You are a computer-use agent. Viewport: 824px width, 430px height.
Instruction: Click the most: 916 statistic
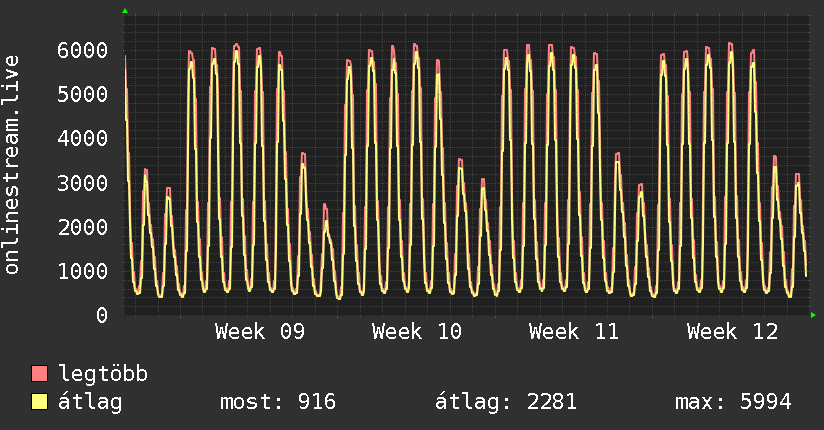[x=277, y=402]
